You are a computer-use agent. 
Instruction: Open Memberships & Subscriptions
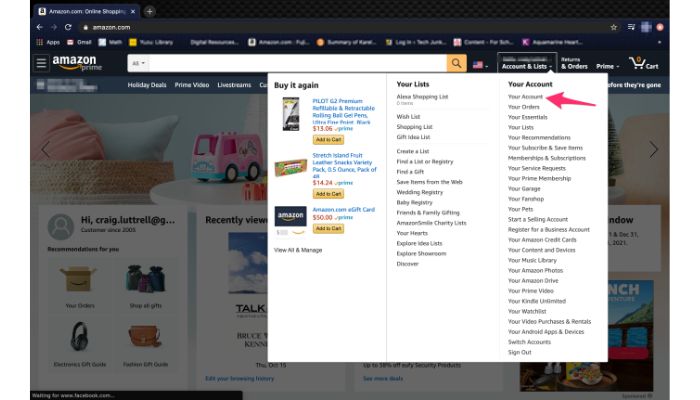(546, 158)
